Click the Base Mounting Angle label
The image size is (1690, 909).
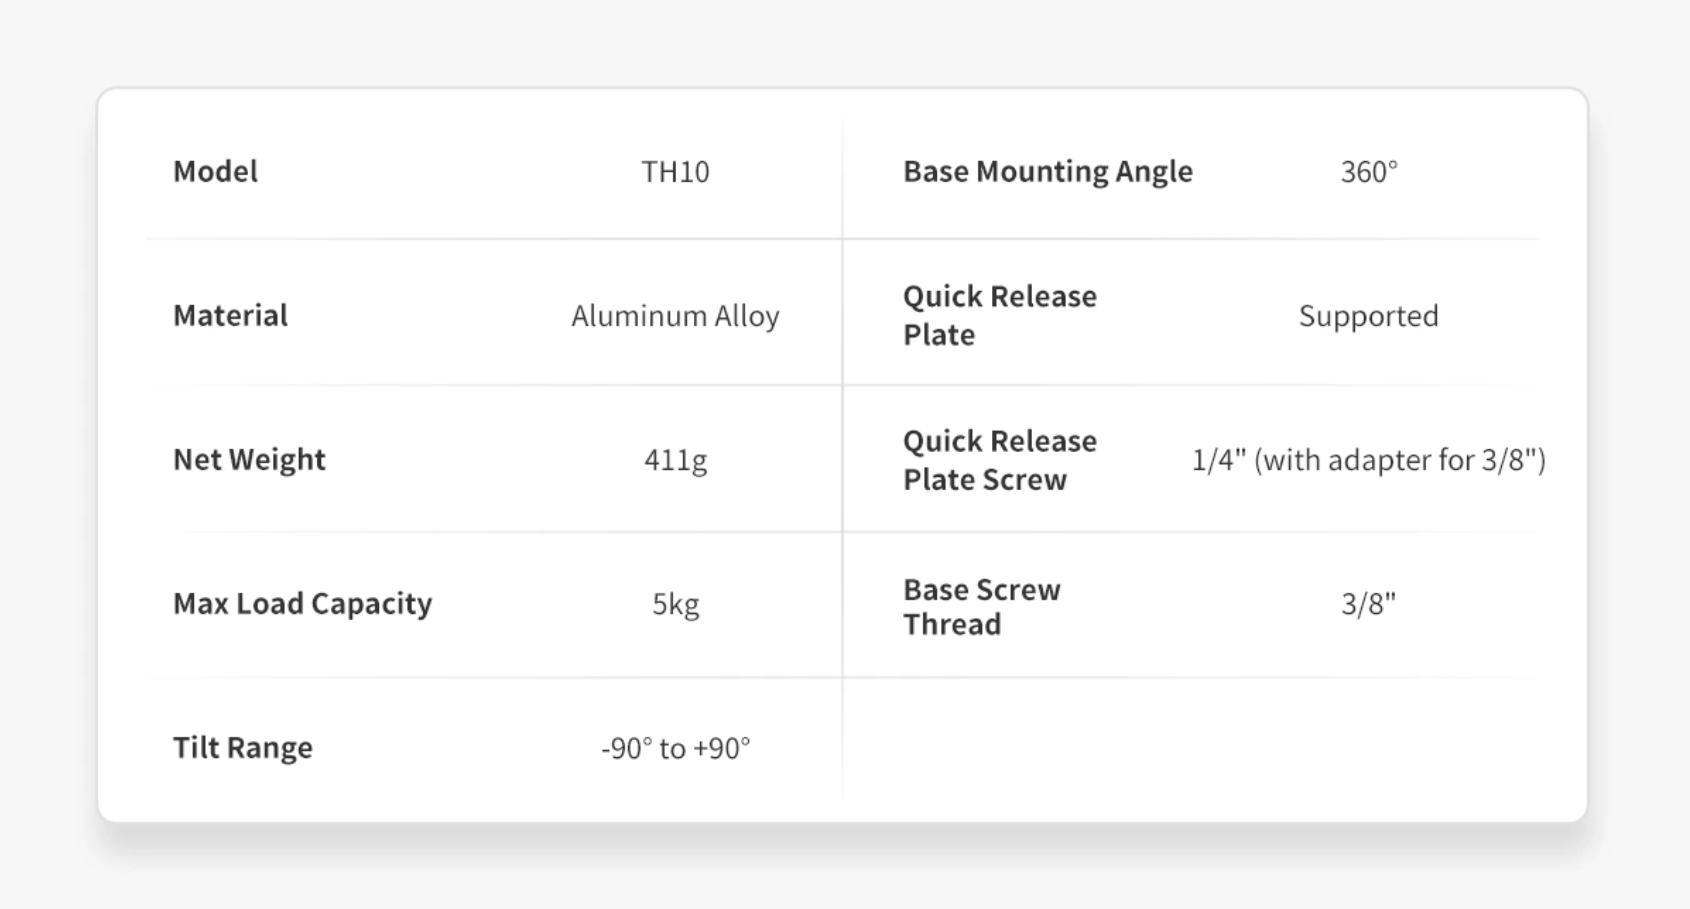coord(1047,171)
